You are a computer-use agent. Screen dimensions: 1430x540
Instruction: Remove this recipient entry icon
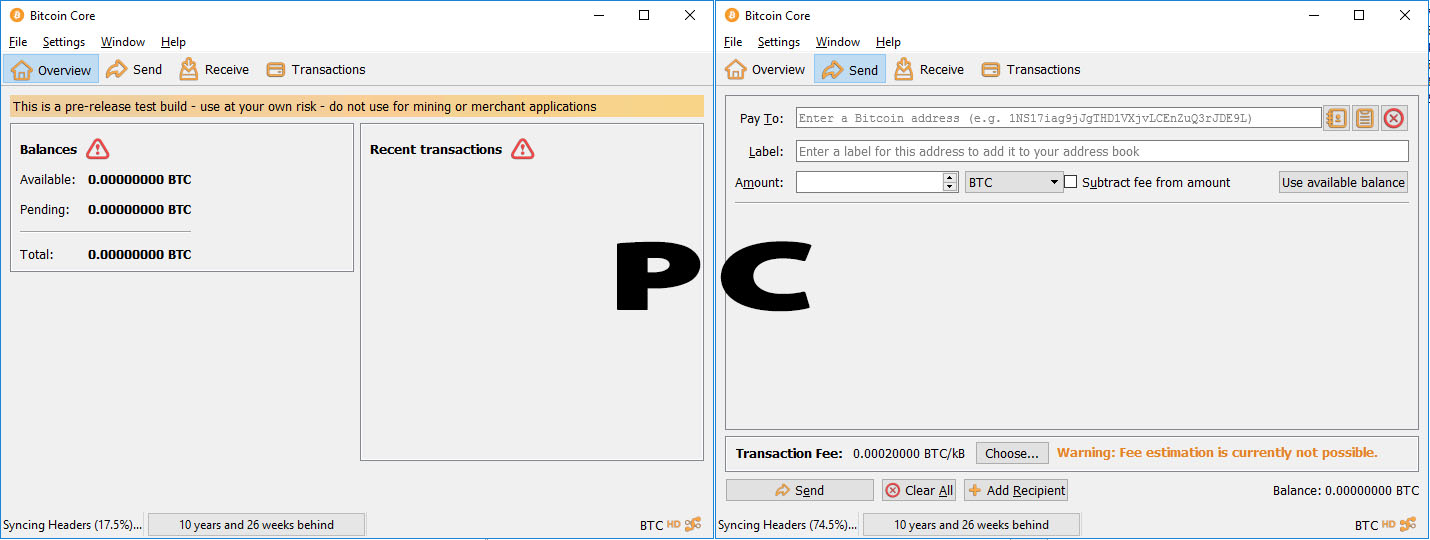click(1394, 118)
